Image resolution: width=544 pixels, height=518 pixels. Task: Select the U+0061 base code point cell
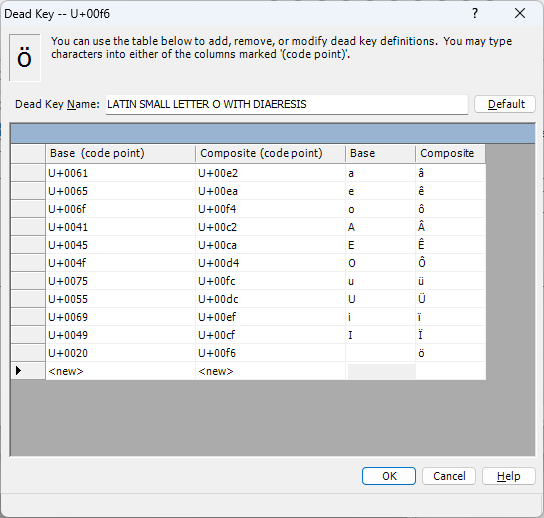(120, 173)
